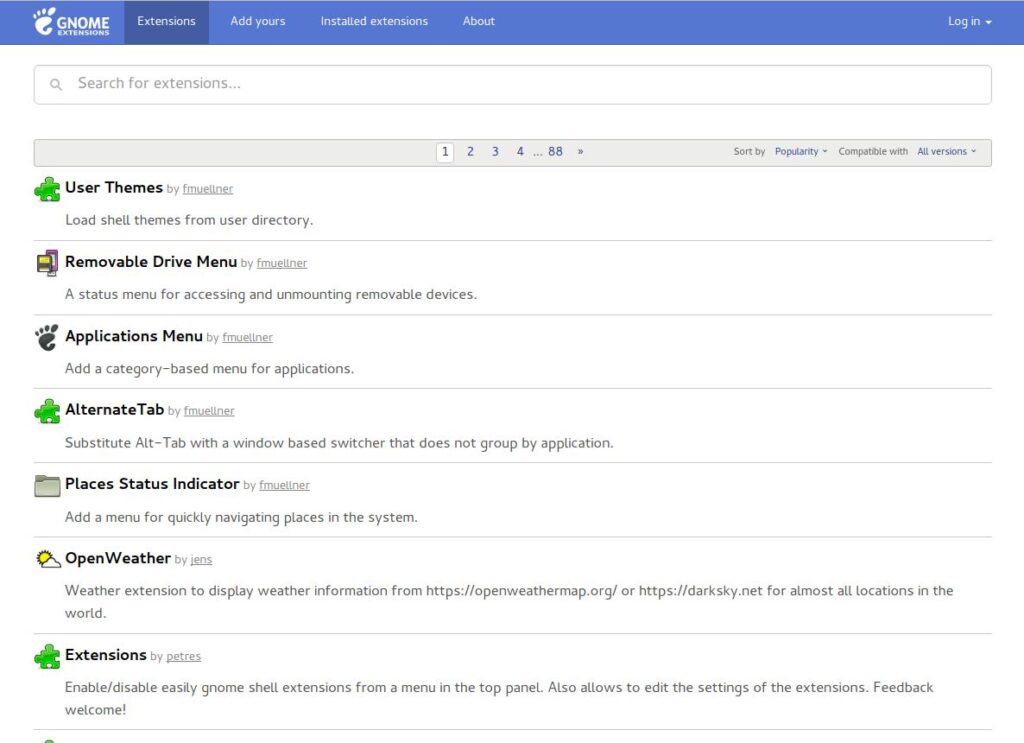Viewport: 1024px width, 743px height.
Task: Focus the Search for extensions field
Action: [513, 84]
